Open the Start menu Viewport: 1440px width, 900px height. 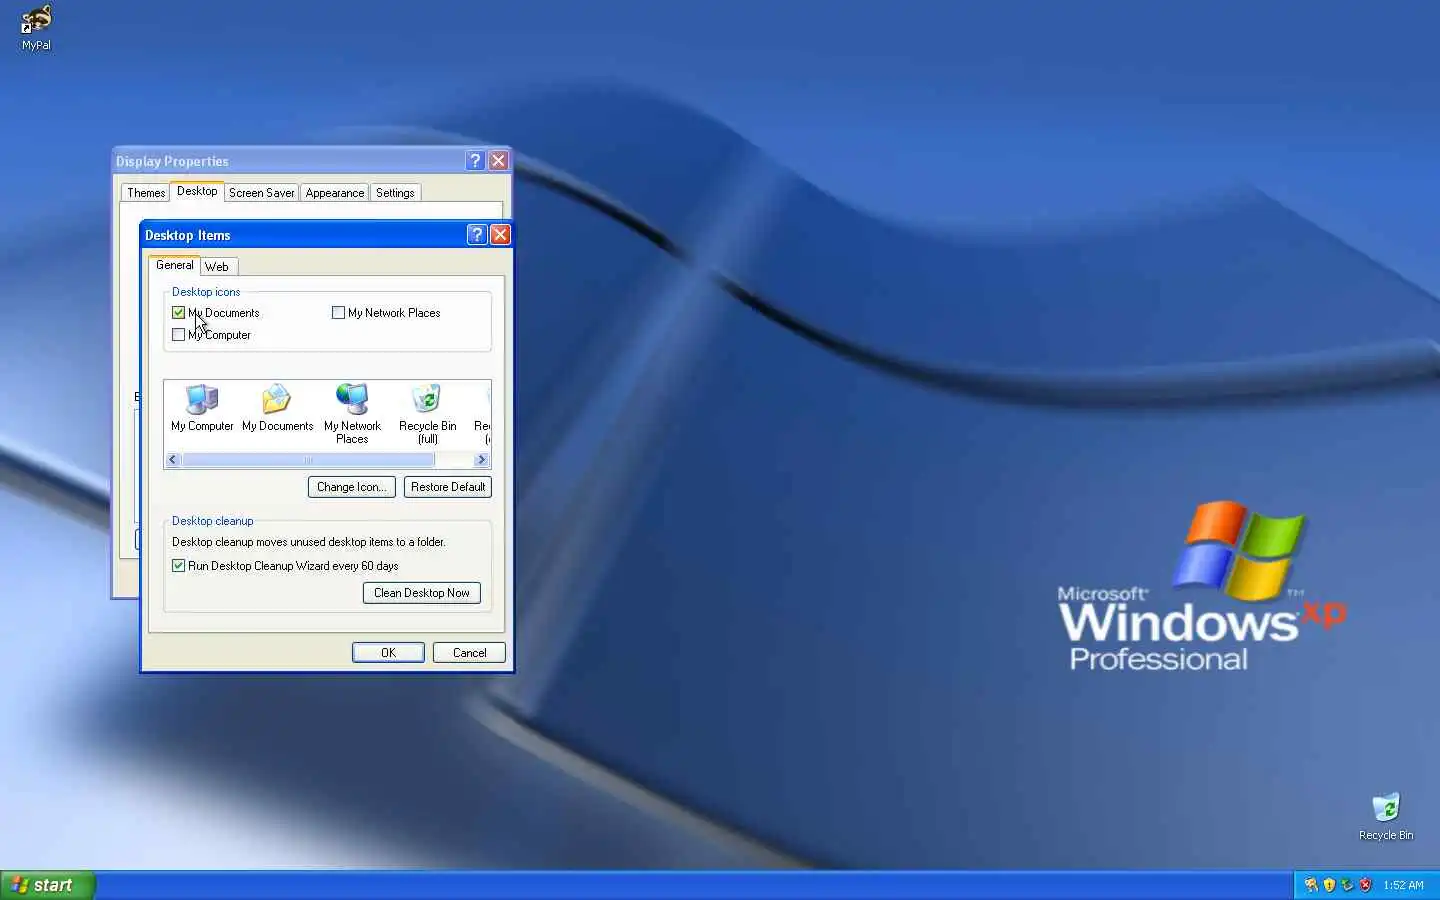click(x=48, y=885)
